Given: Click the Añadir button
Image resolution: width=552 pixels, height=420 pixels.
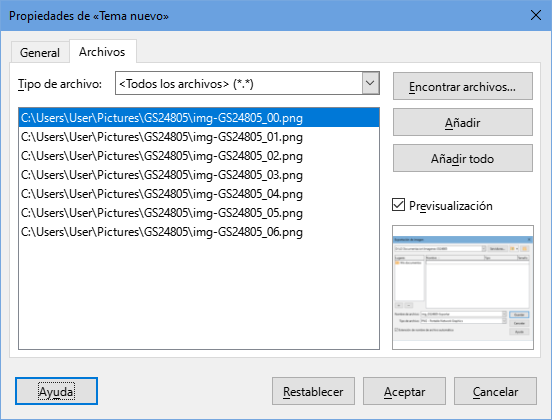Looking at the screenshot, I should pos(463,122).
